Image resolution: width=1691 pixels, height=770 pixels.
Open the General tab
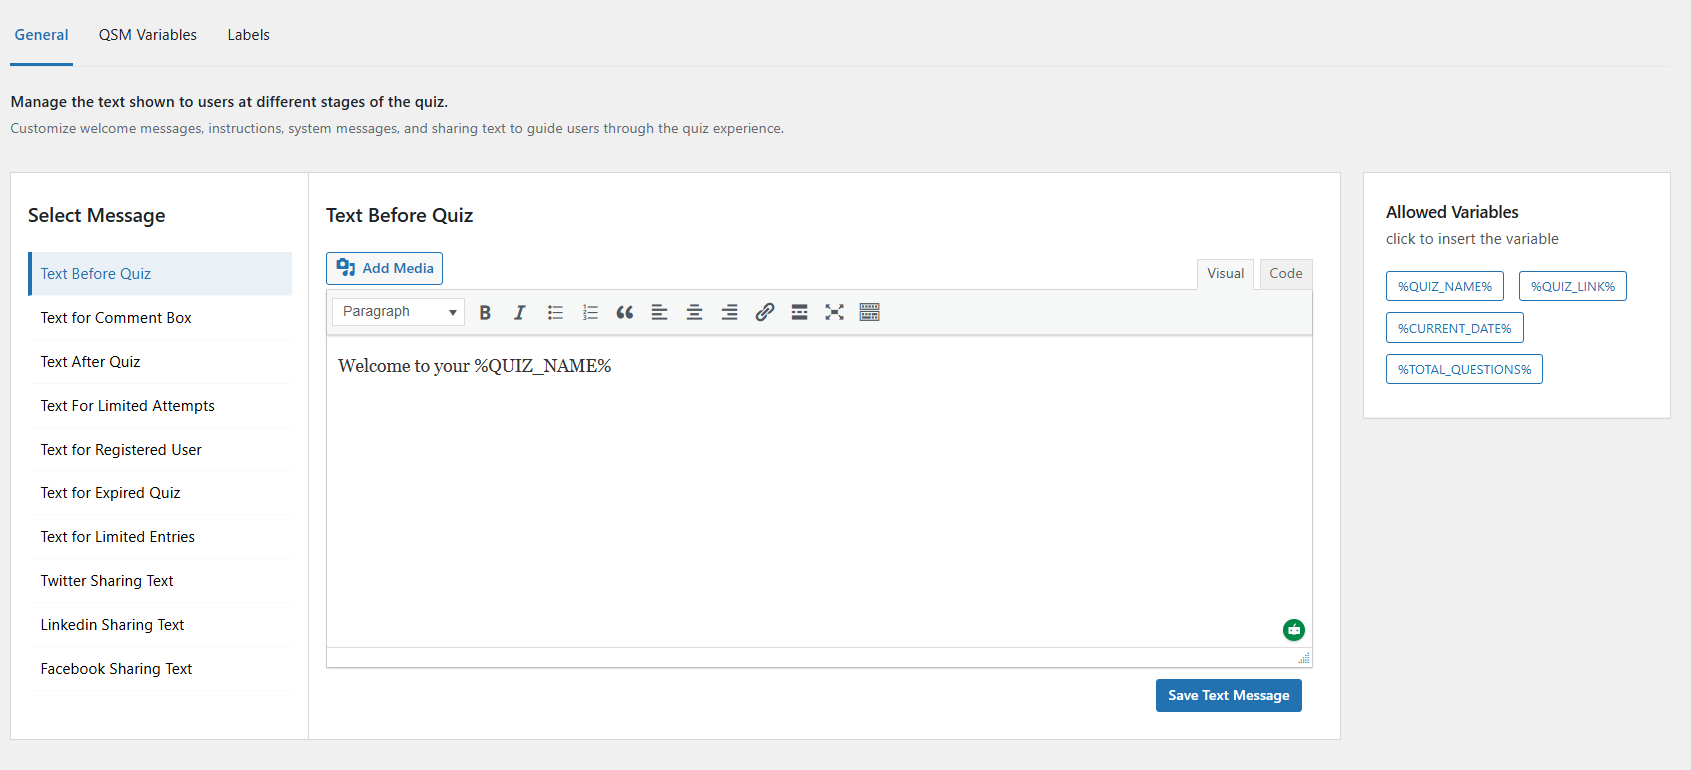[41, 35]
